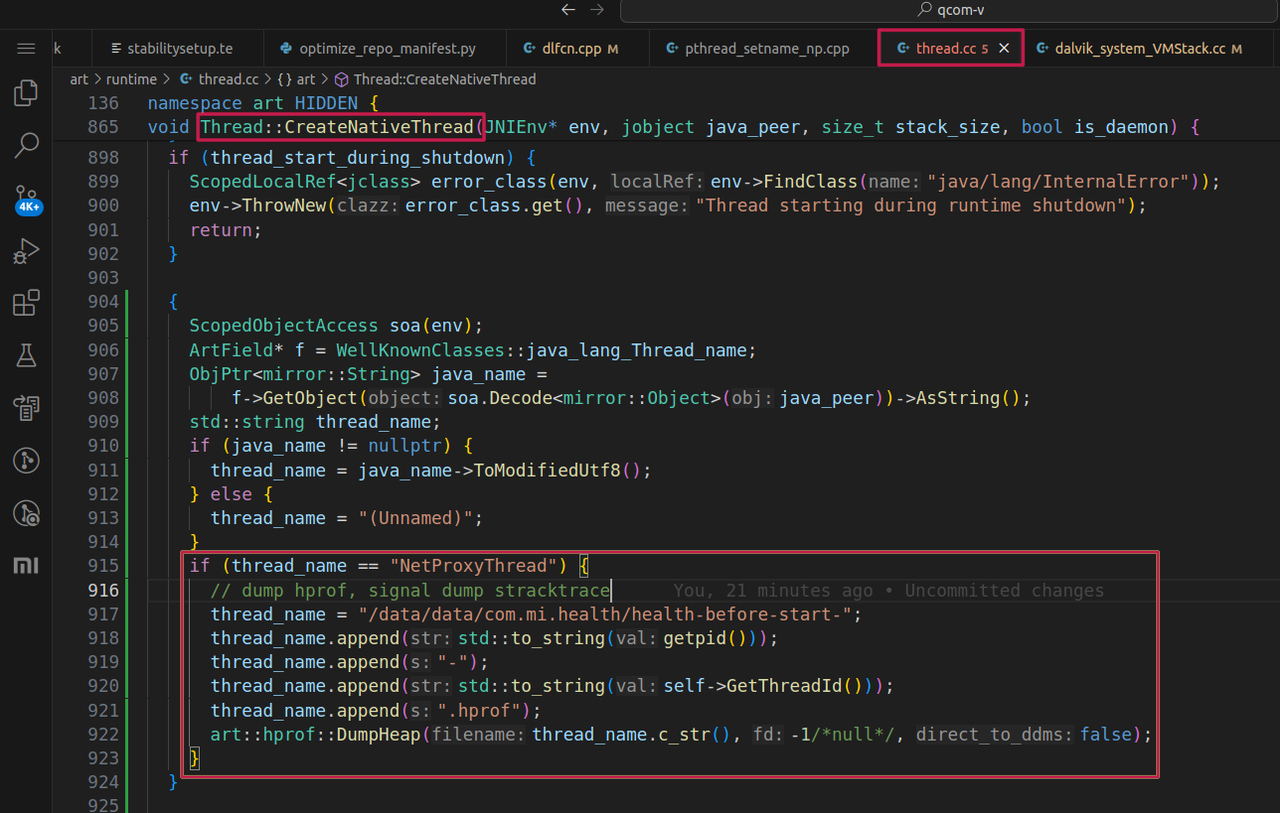
Task: Click the 'return;' statement on line 901
Action: pos(226,230)
